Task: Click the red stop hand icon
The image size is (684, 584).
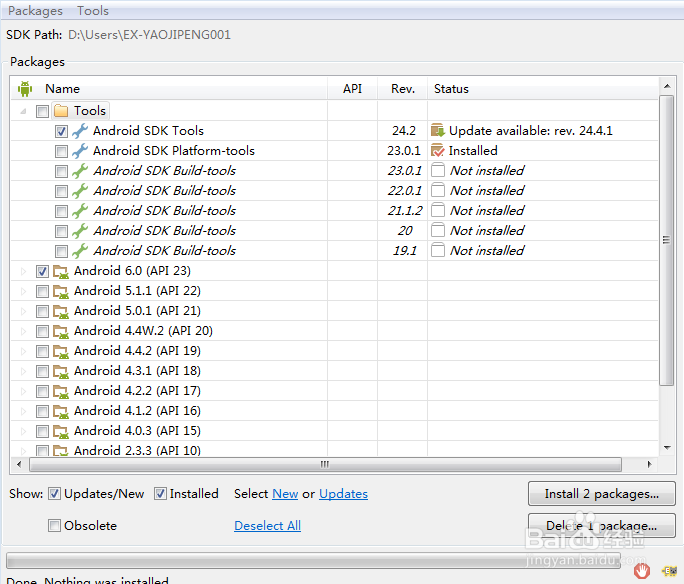Action: click(x=642, y=570)
